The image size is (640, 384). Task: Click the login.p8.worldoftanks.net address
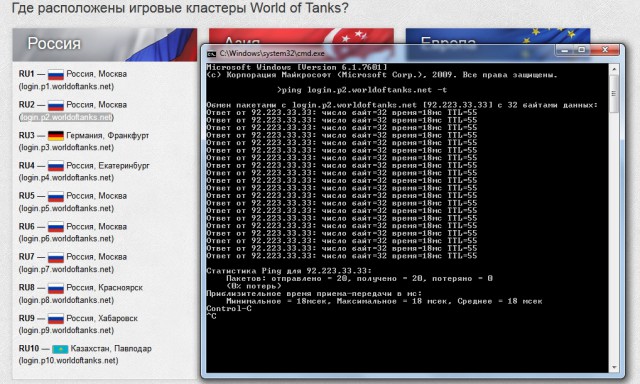66,300
